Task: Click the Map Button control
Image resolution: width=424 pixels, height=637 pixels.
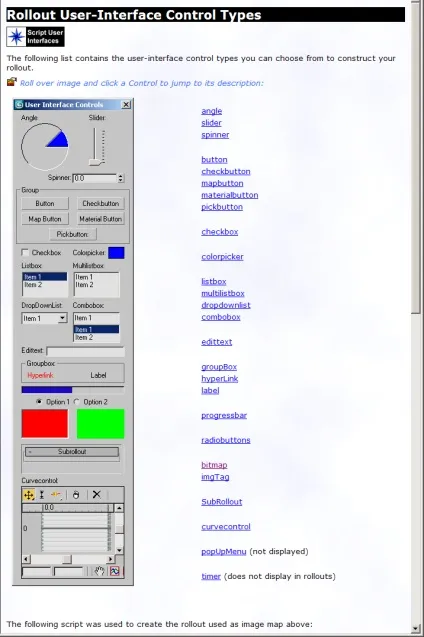Action: coord(45,219)
